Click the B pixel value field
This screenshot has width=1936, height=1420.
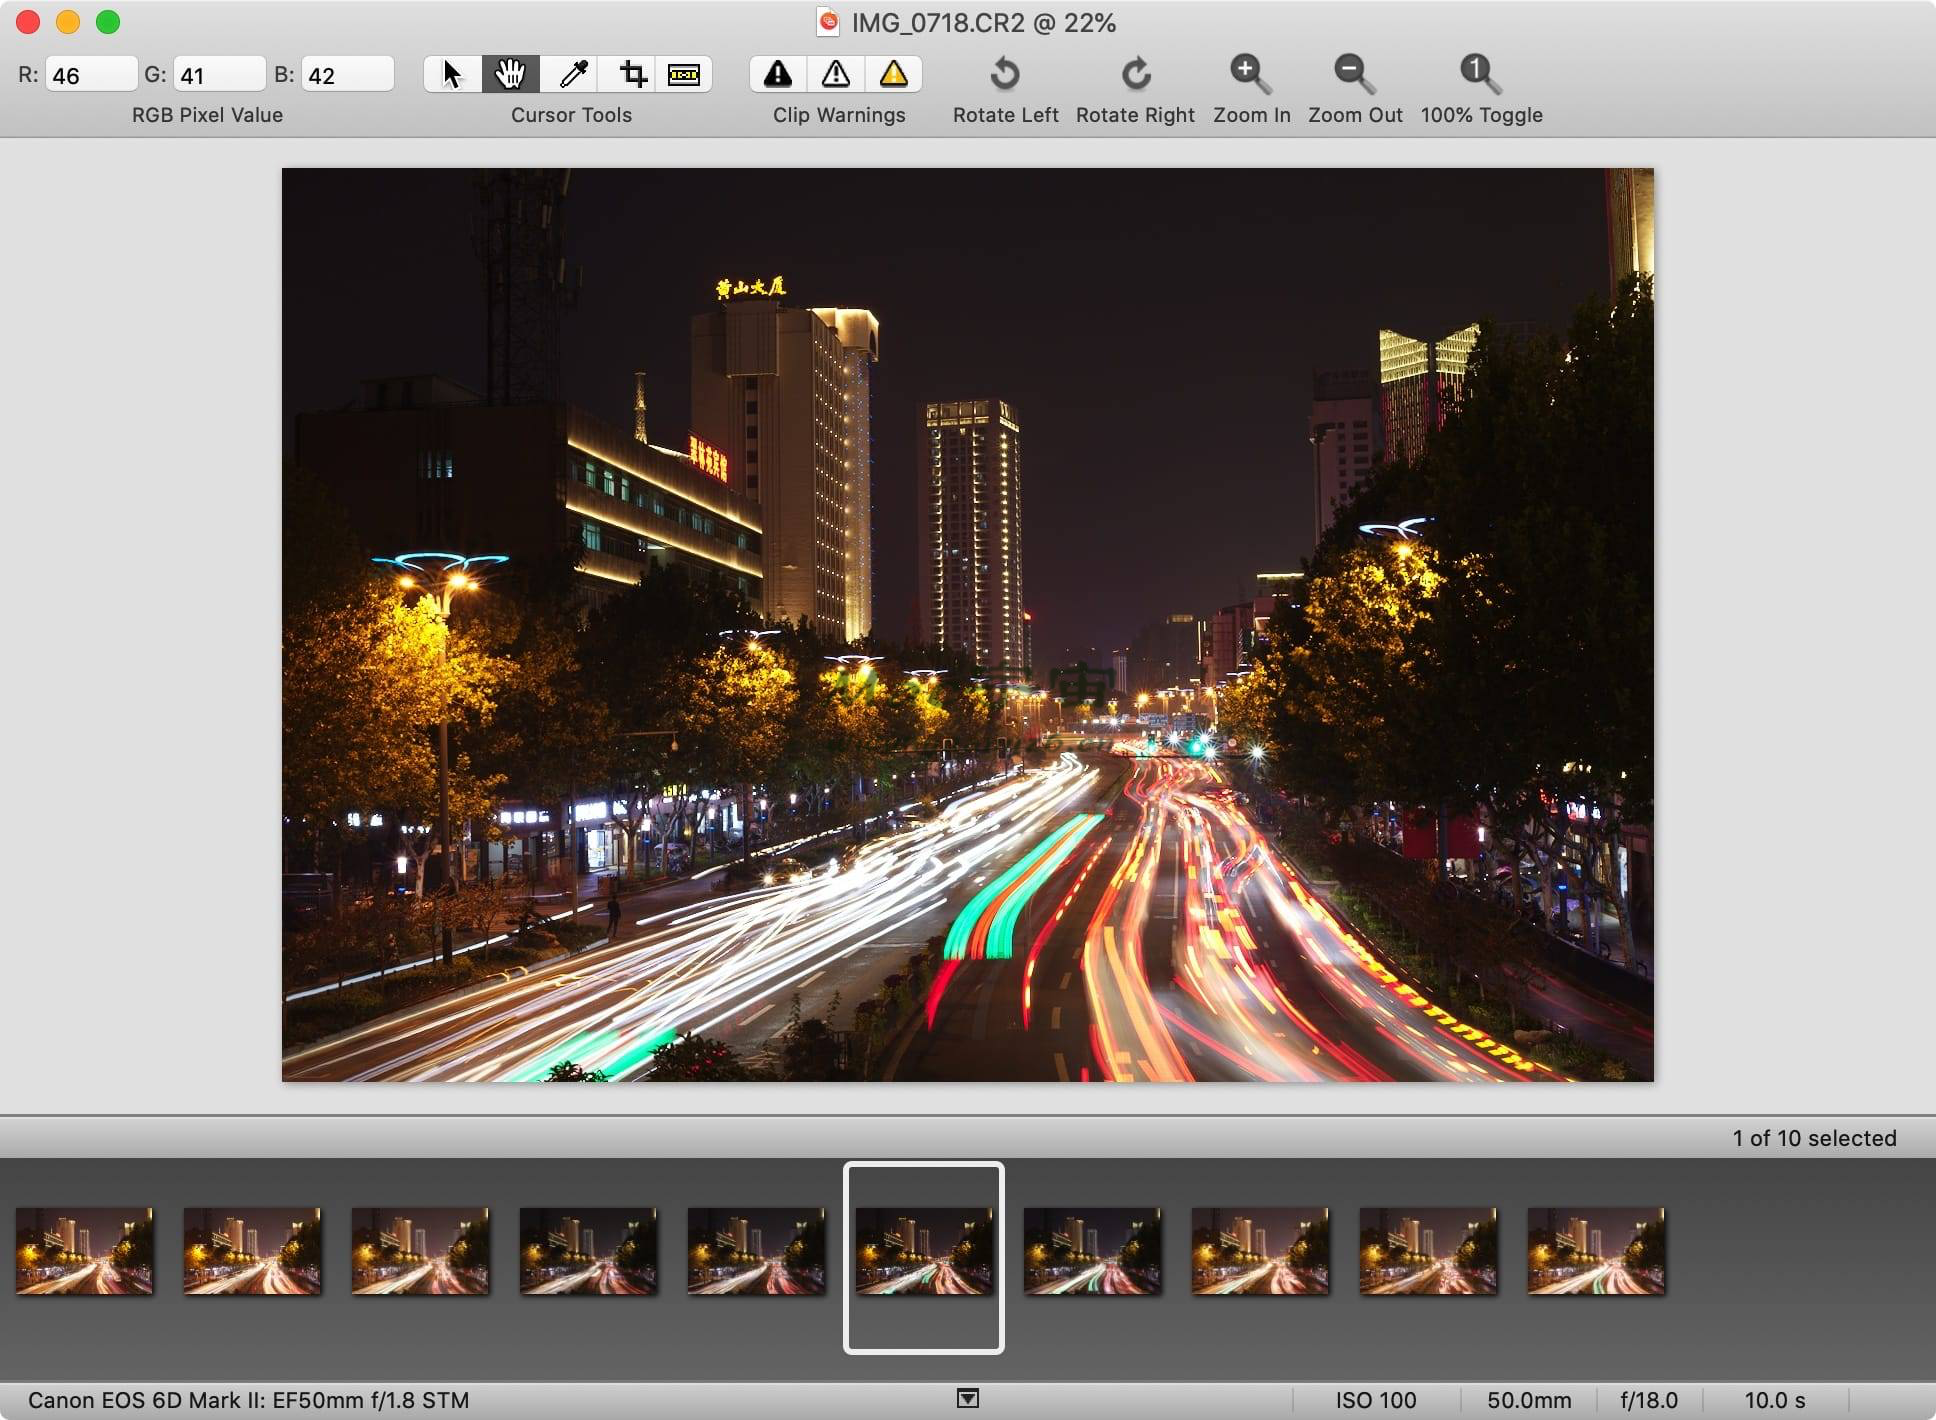point(347,75)
